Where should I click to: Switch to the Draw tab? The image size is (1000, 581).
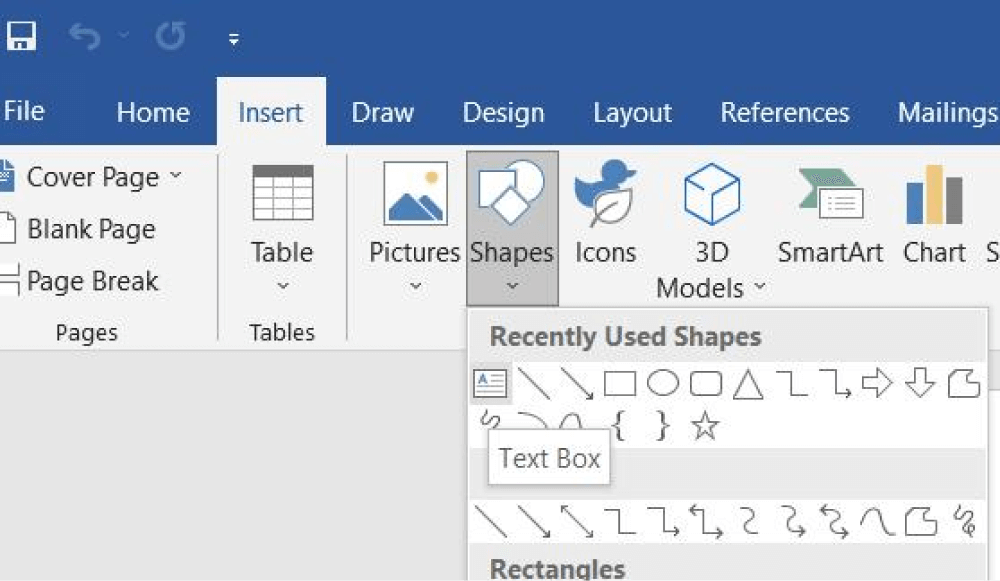coord(382,113)
